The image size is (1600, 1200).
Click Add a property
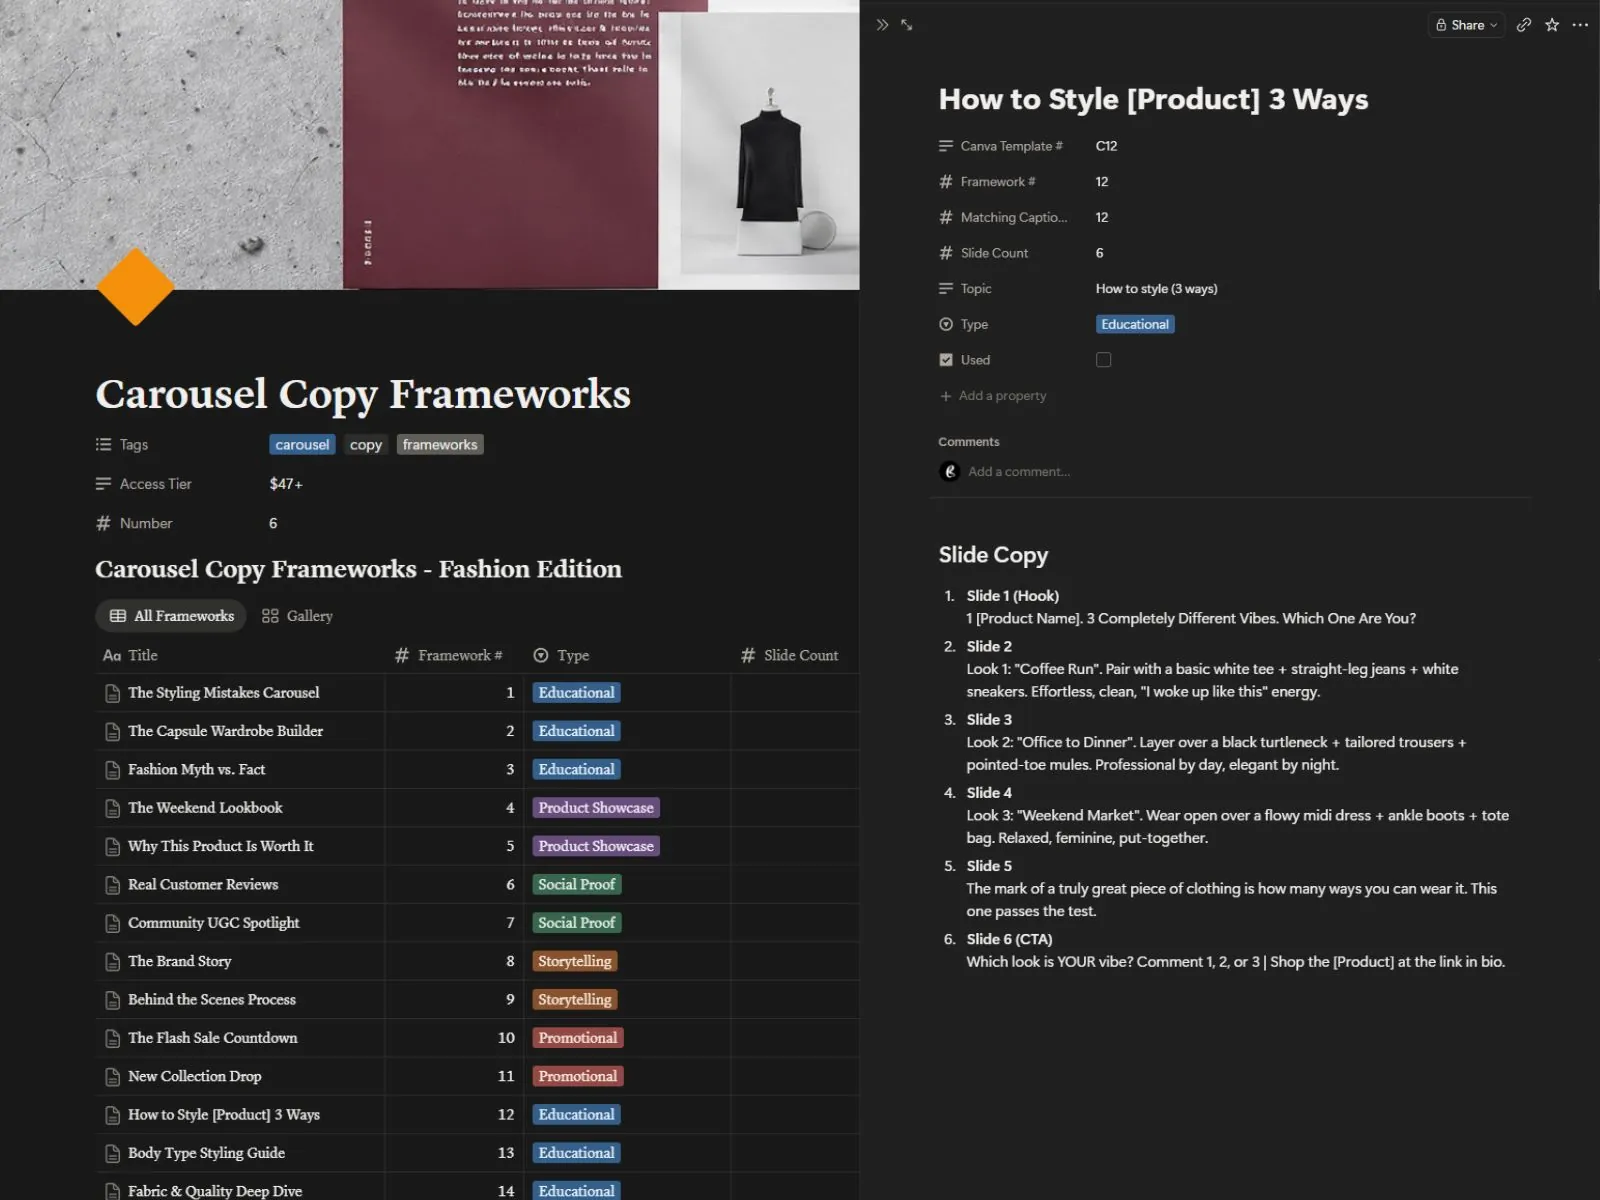pyautogui.click(x=993, y=396)
